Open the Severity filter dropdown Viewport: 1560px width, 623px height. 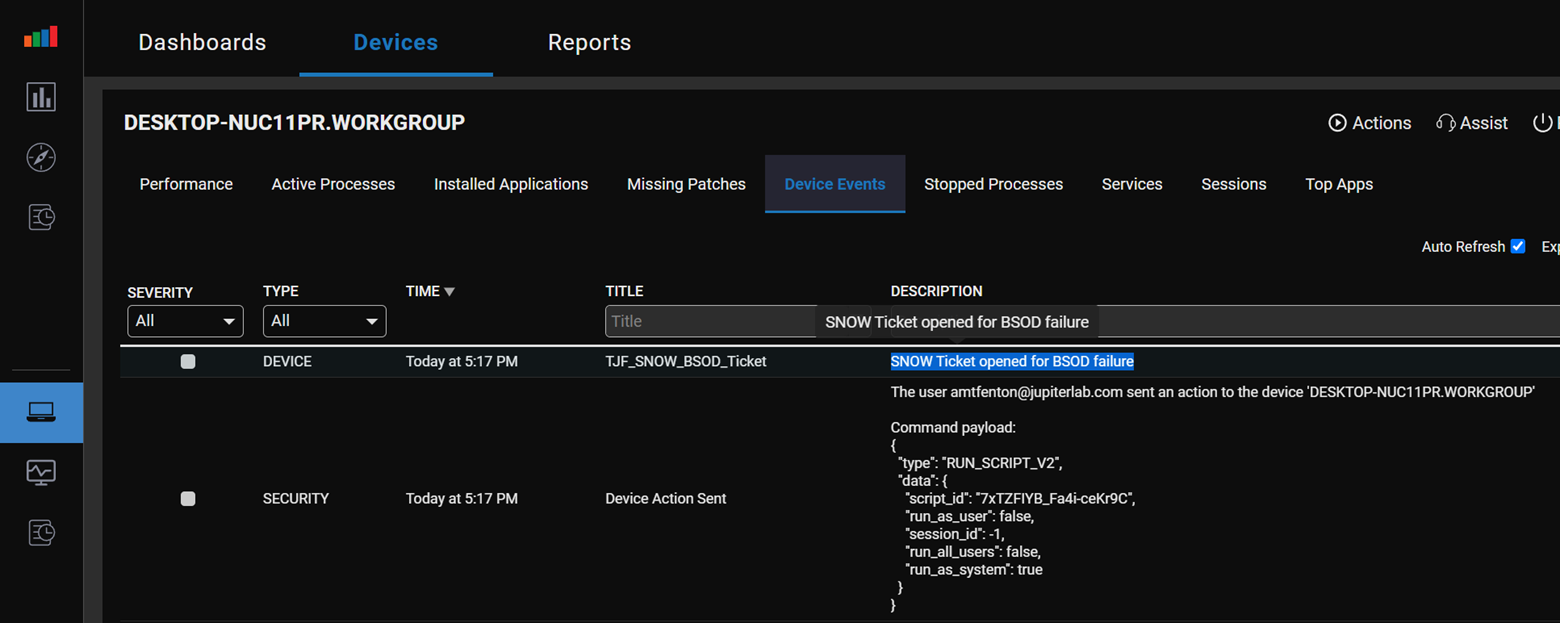(x=185, y=321)
